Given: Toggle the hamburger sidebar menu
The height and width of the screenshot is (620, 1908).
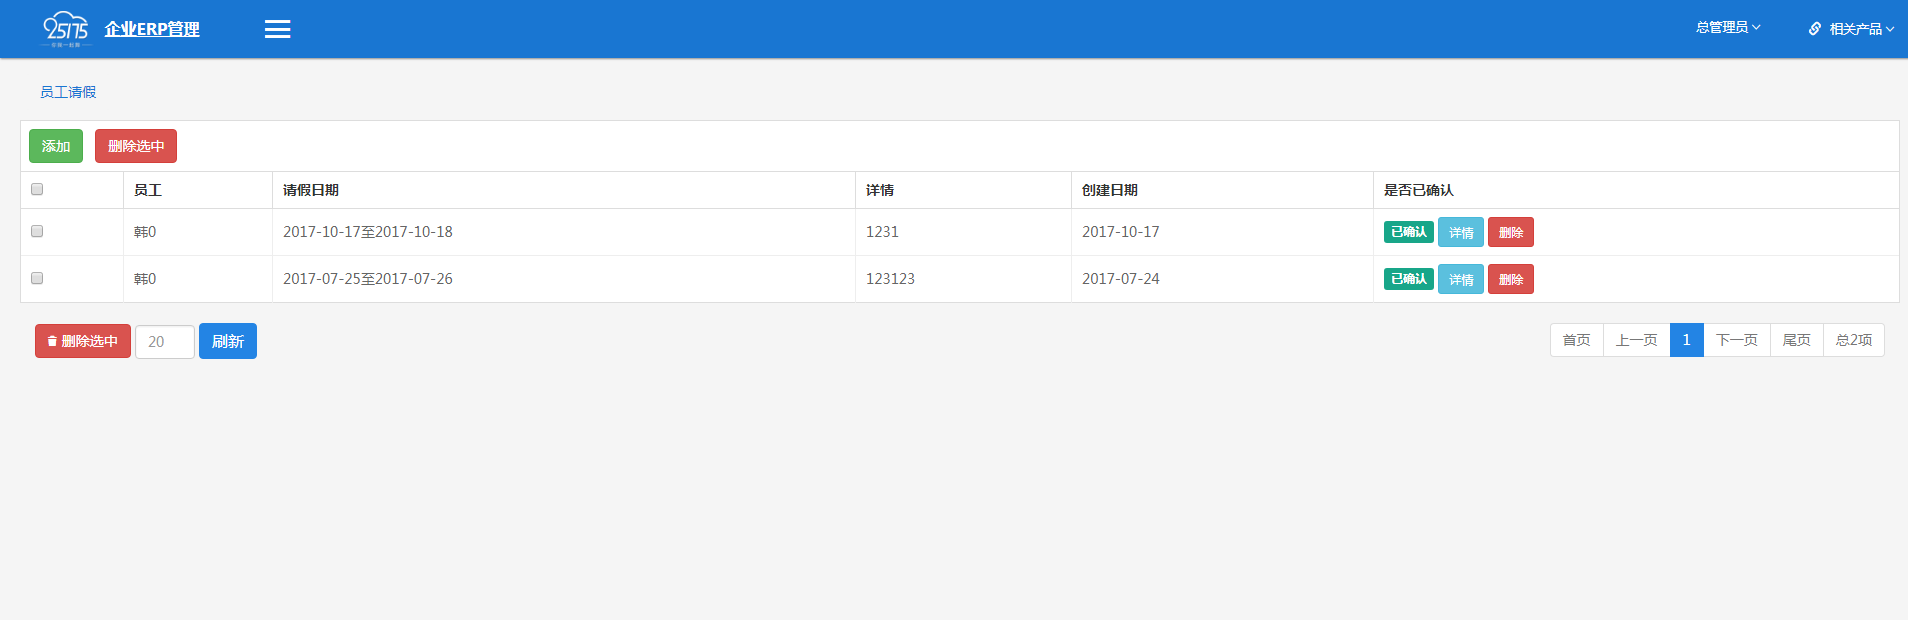Looking at the screenshot, I should click(x=277, y=29).
